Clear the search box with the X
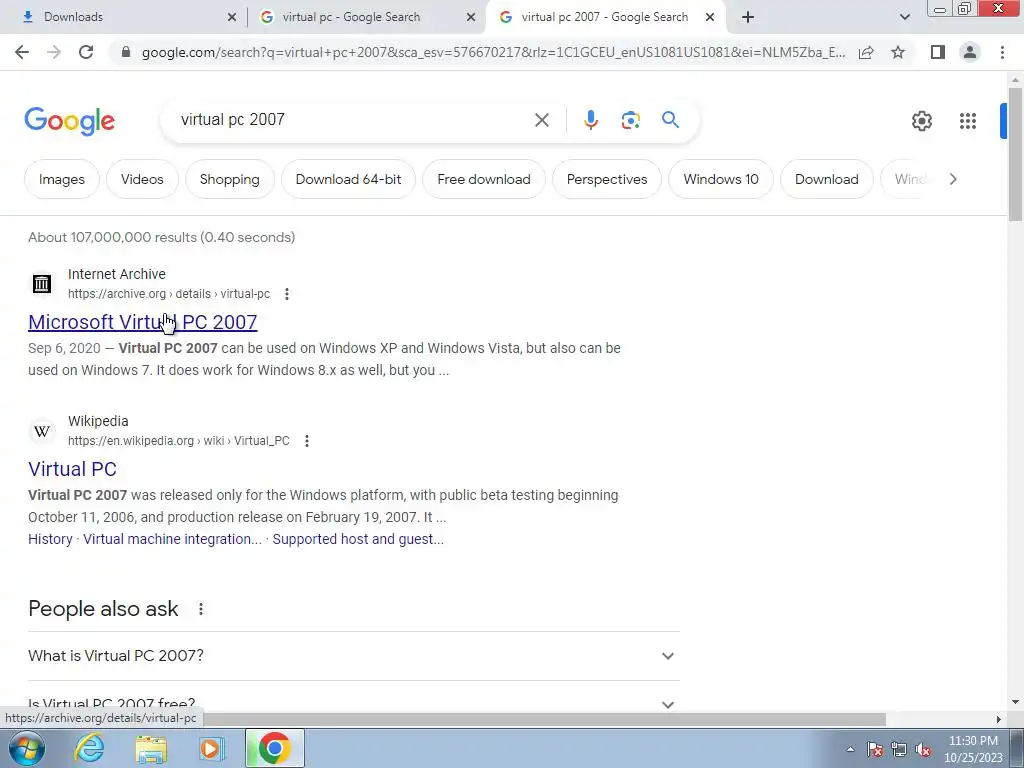The image size is (1024, 768). [541, 120]
